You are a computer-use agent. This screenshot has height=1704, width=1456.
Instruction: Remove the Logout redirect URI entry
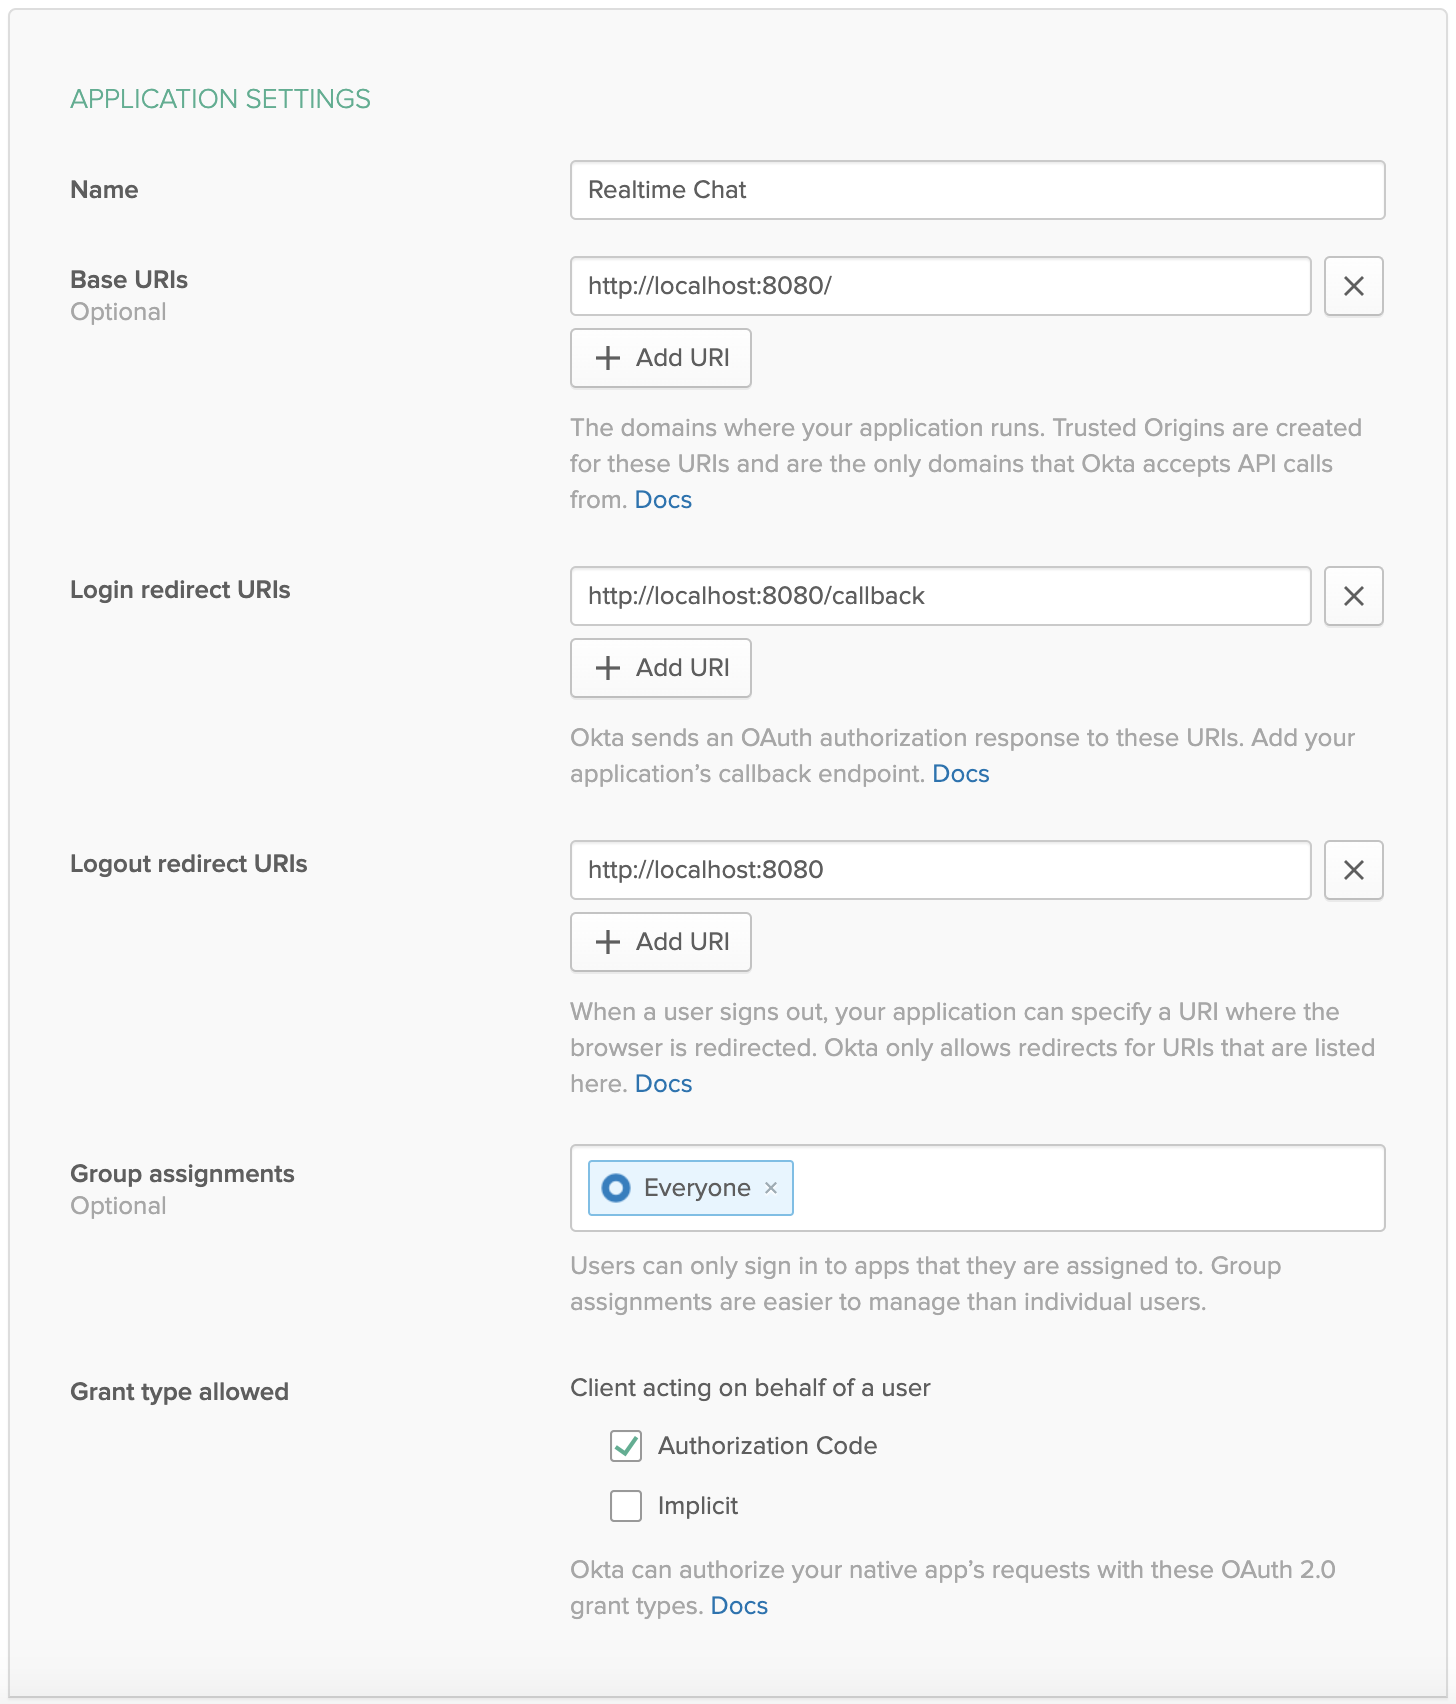1353,870
